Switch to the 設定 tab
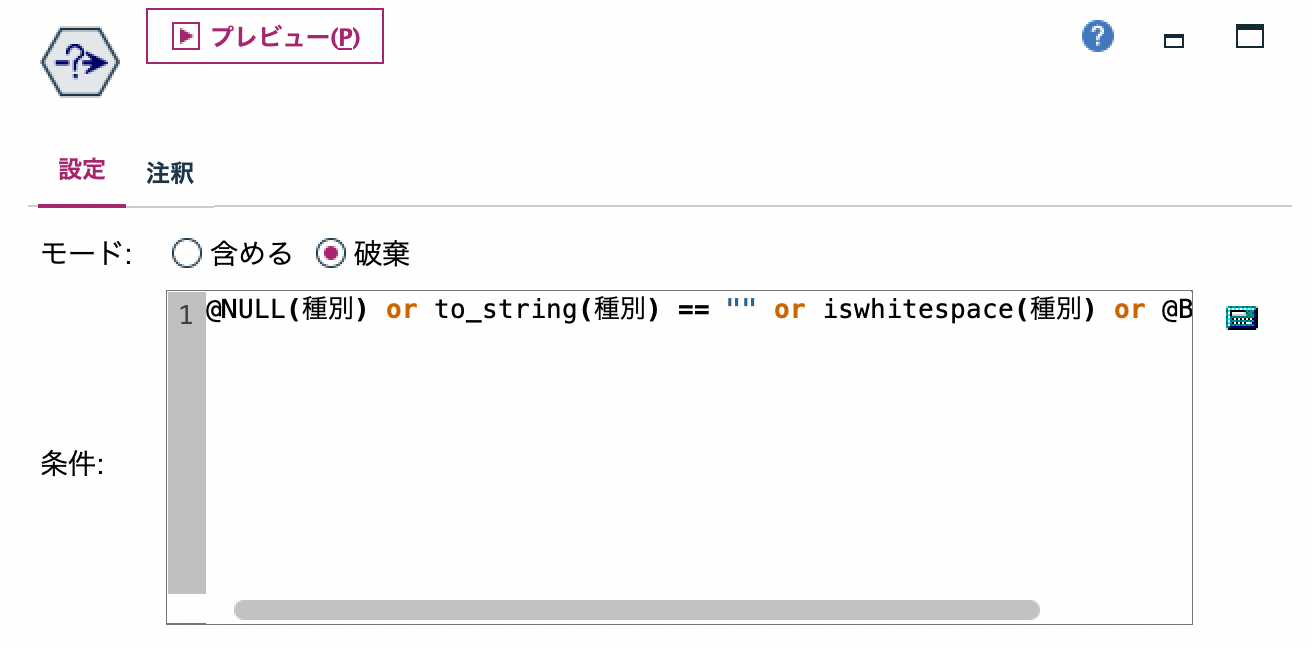This screenshot has height=648, width=1312. pyautogui.click(x=80, y=170)
